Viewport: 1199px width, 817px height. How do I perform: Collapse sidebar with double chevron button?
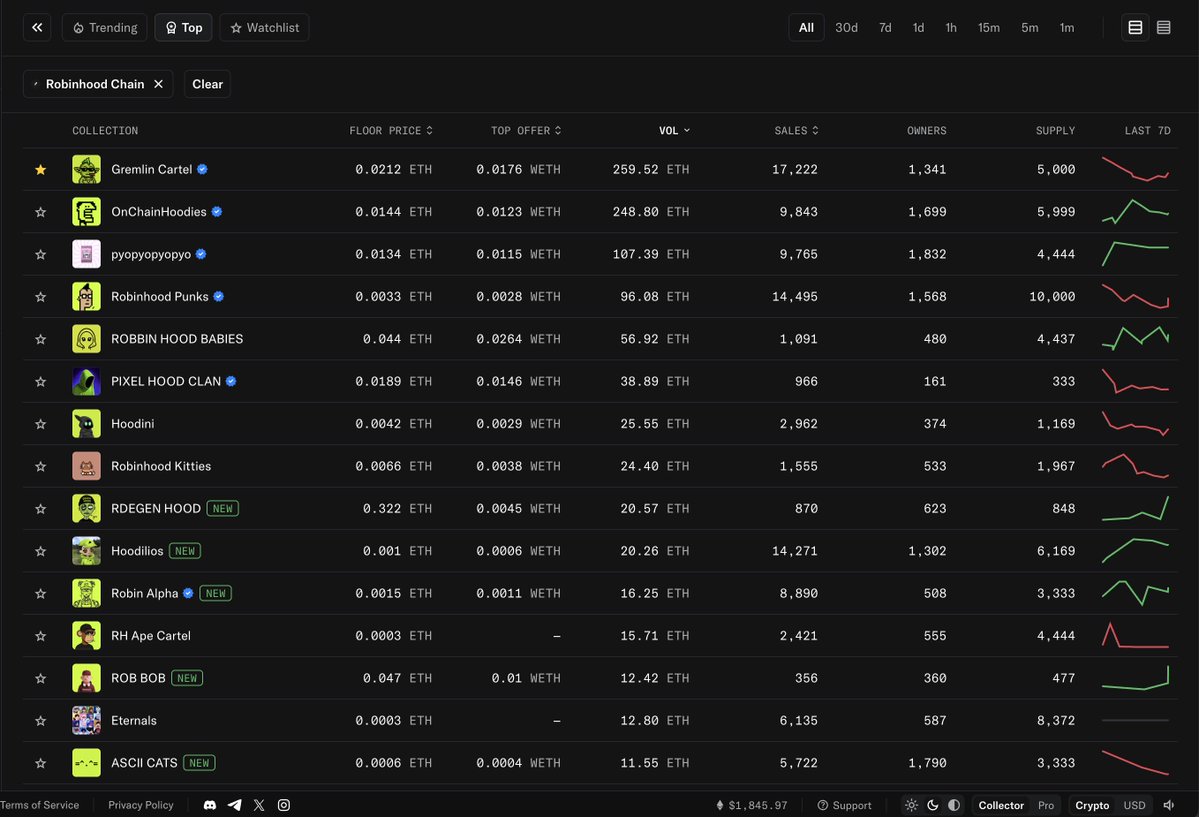pyautogui.click(x=37, y=28)
